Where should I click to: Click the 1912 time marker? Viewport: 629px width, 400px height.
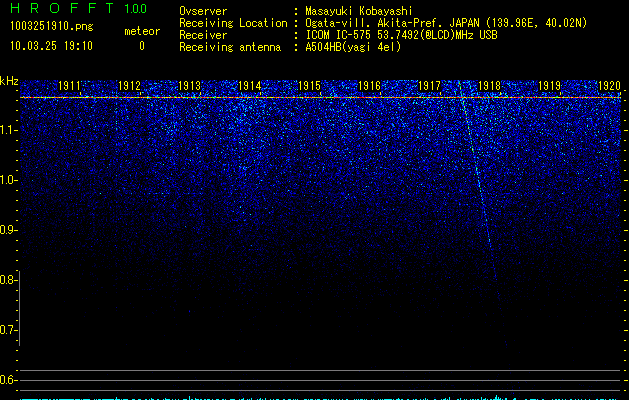[x=129, y=86]
